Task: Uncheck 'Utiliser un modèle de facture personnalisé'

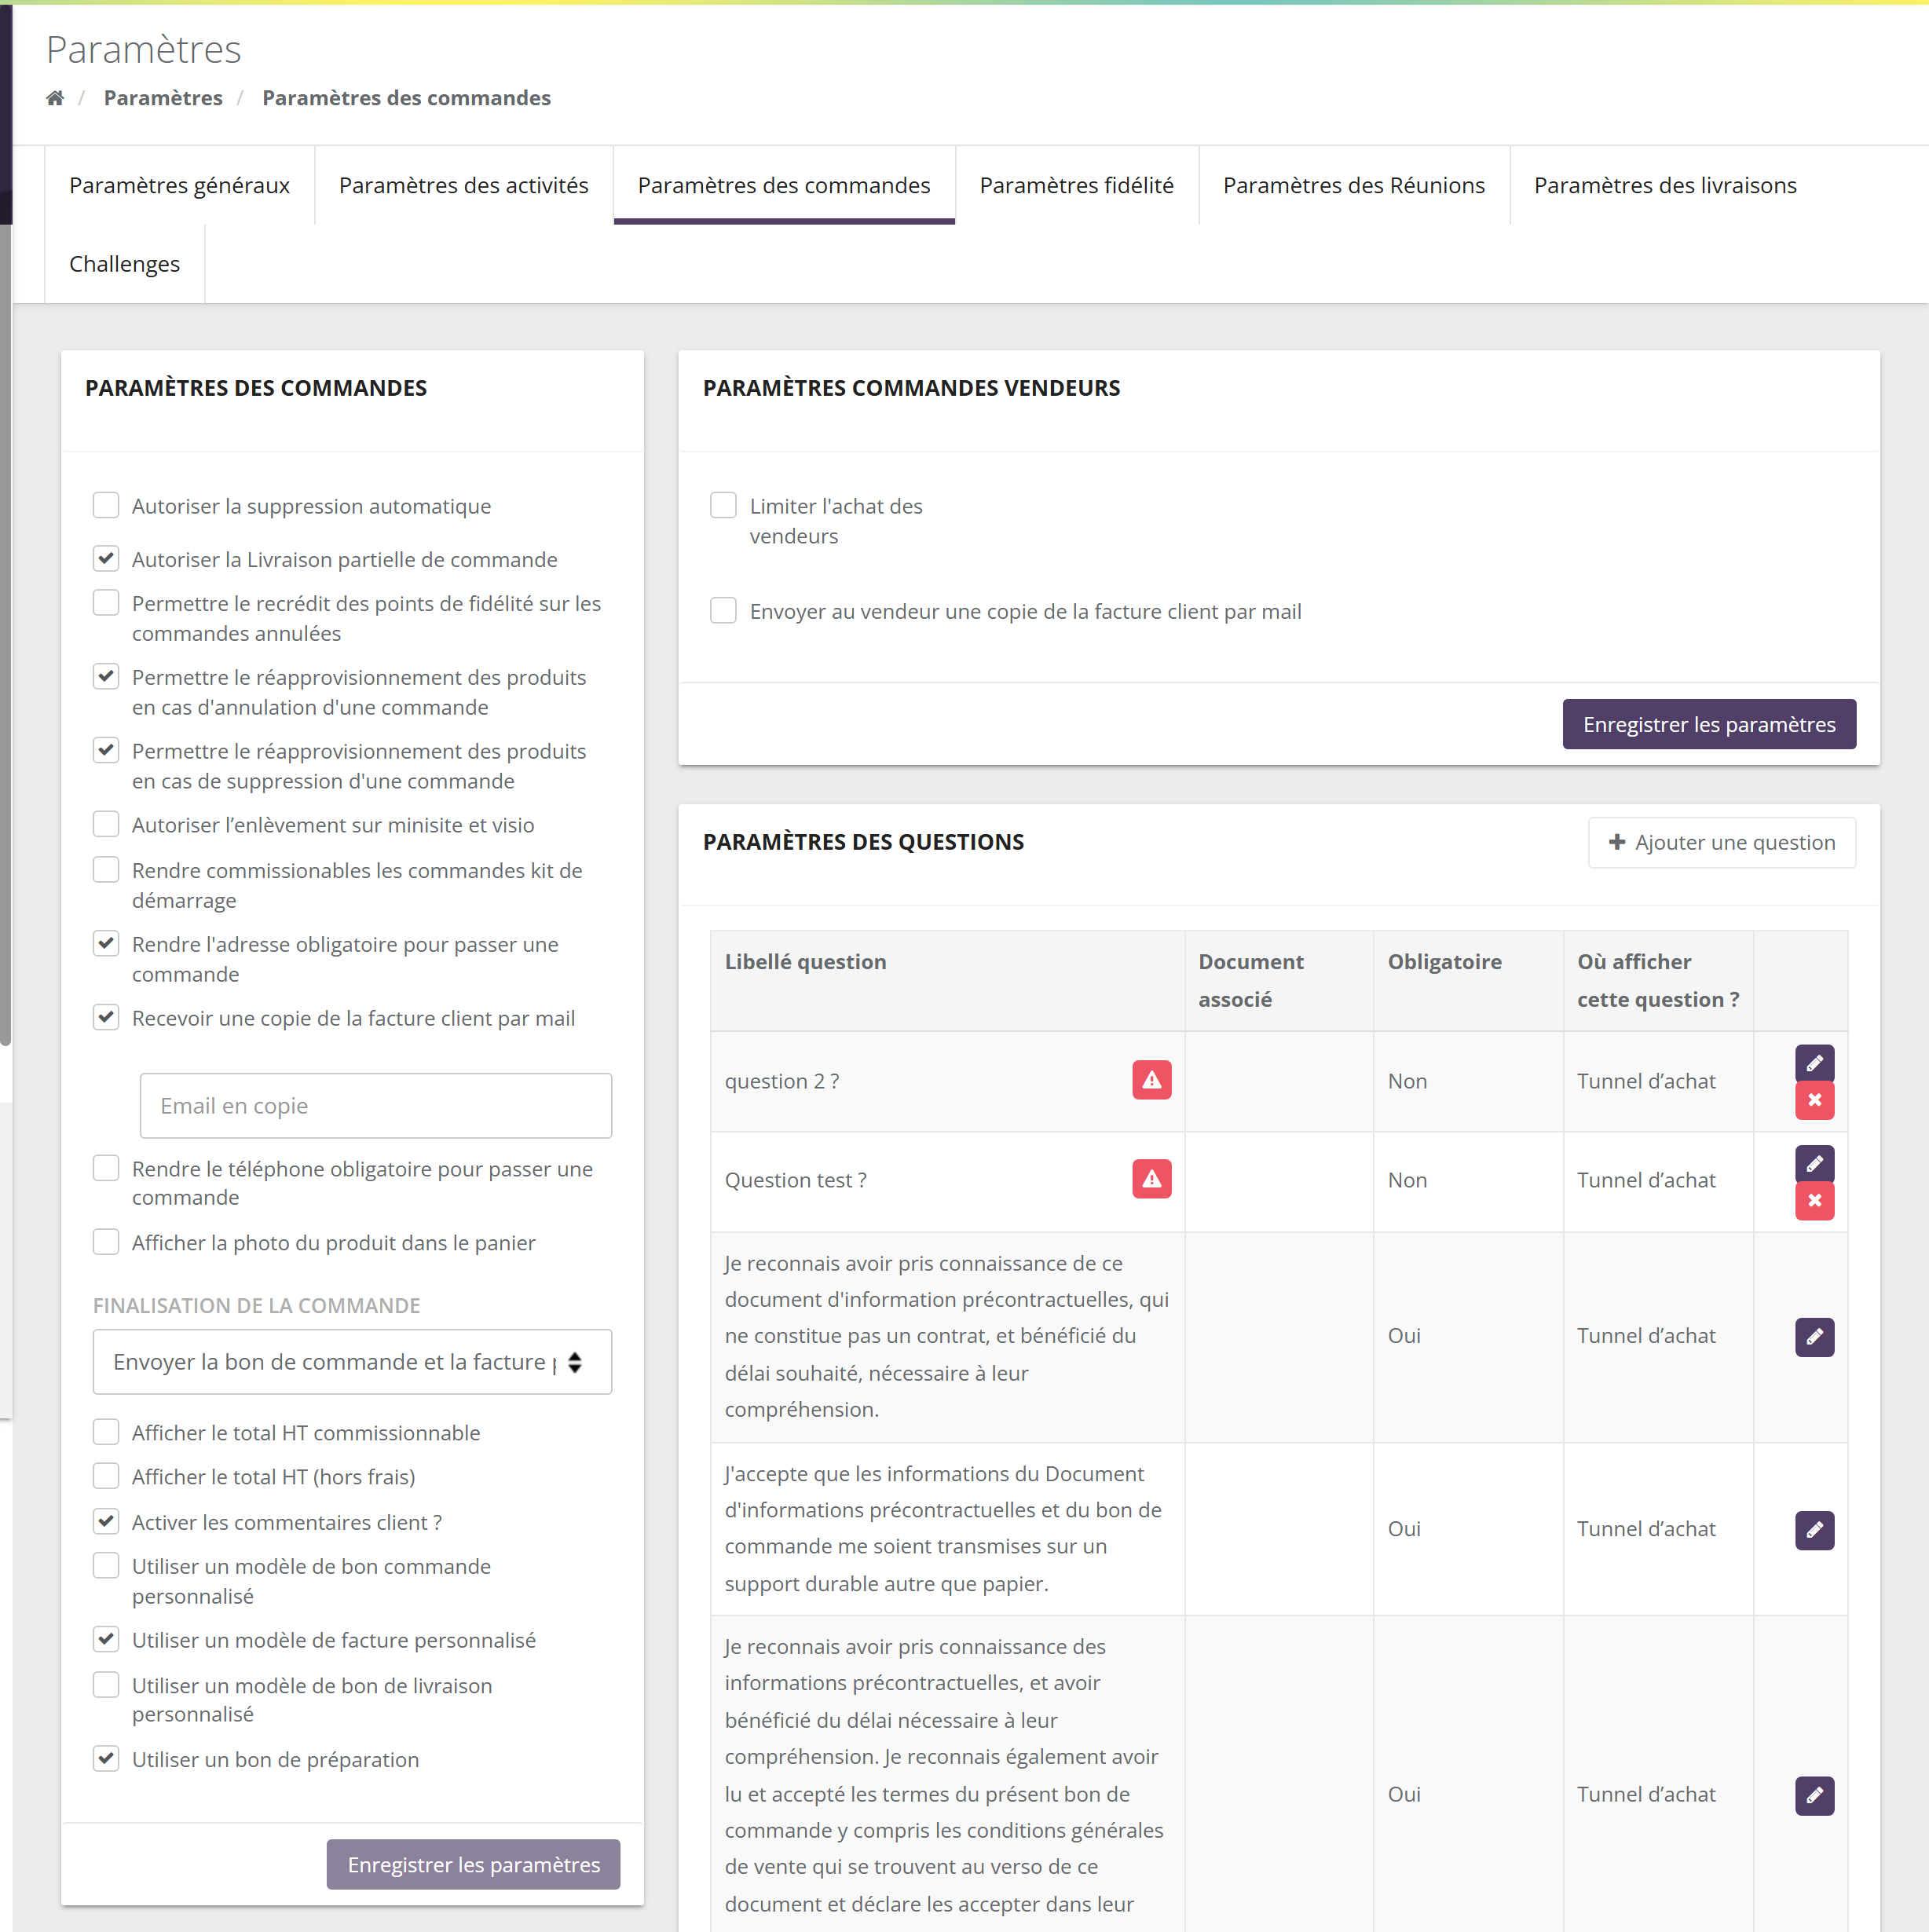Action: 106,1639
